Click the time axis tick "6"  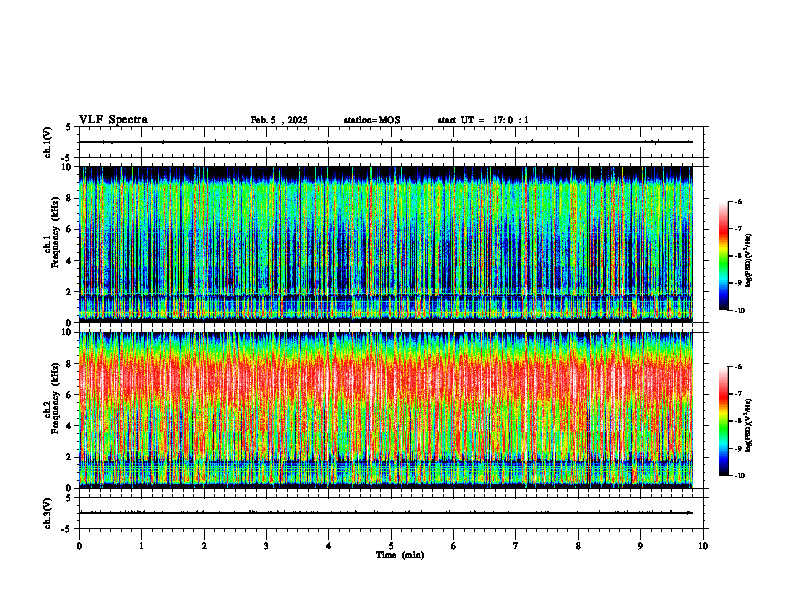453,546
